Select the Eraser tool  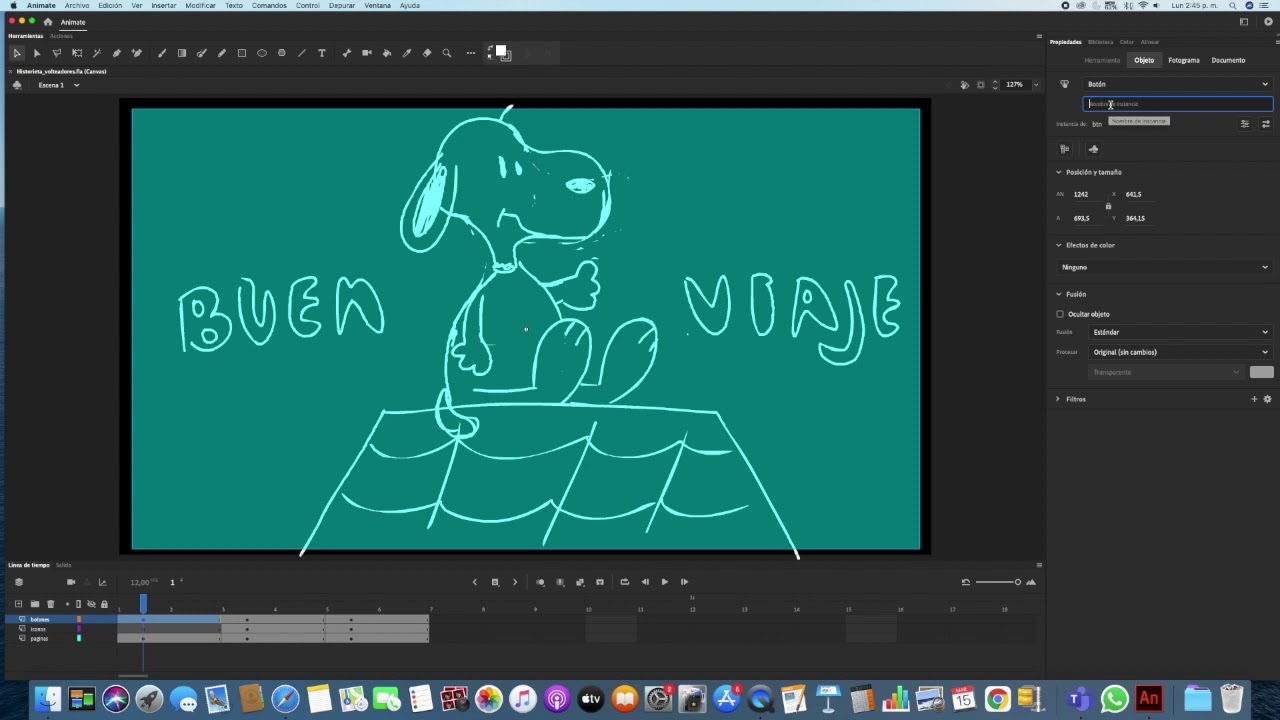point(427,53)
